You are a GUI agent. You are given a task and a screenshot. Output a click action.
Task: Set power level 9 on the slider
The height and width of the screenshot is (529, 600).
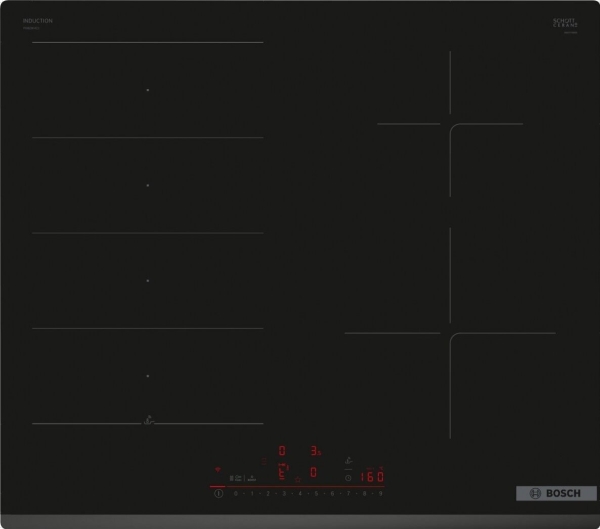click(380, 493)
